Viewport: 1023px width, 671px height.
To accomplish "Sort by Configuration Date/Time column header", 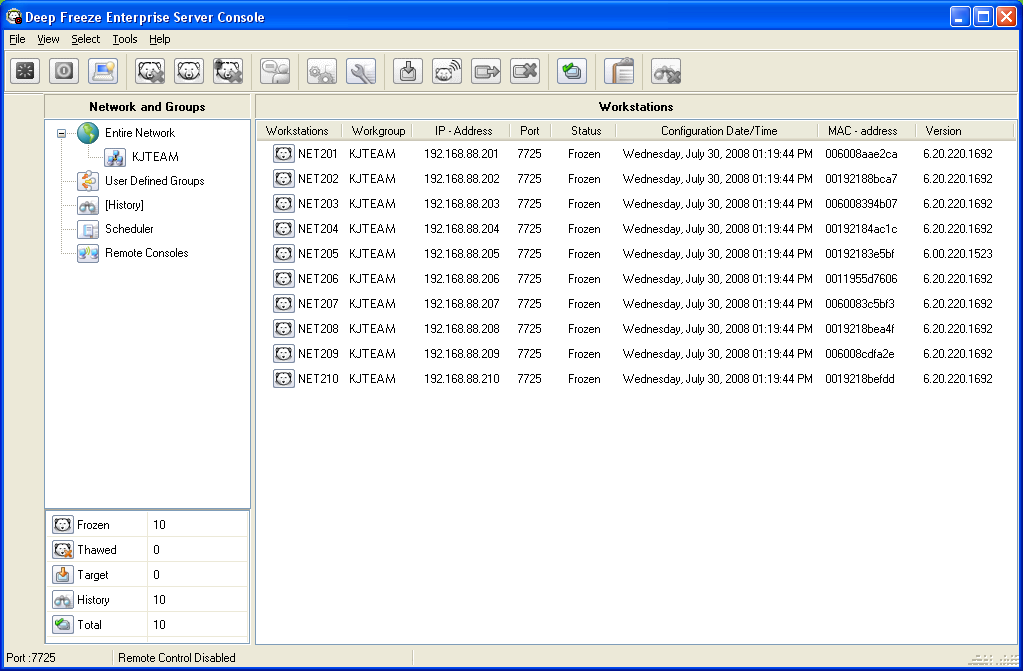I will point(719,131).
